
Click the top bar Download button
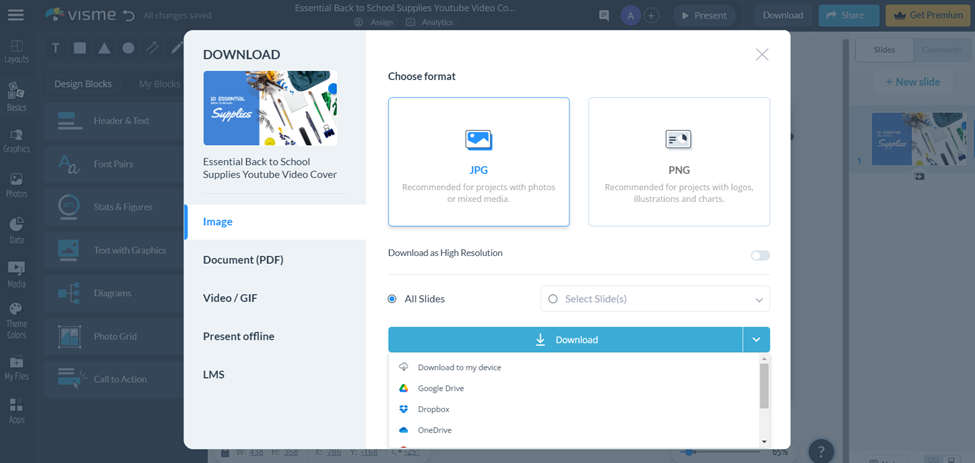(x=783, y=16)
